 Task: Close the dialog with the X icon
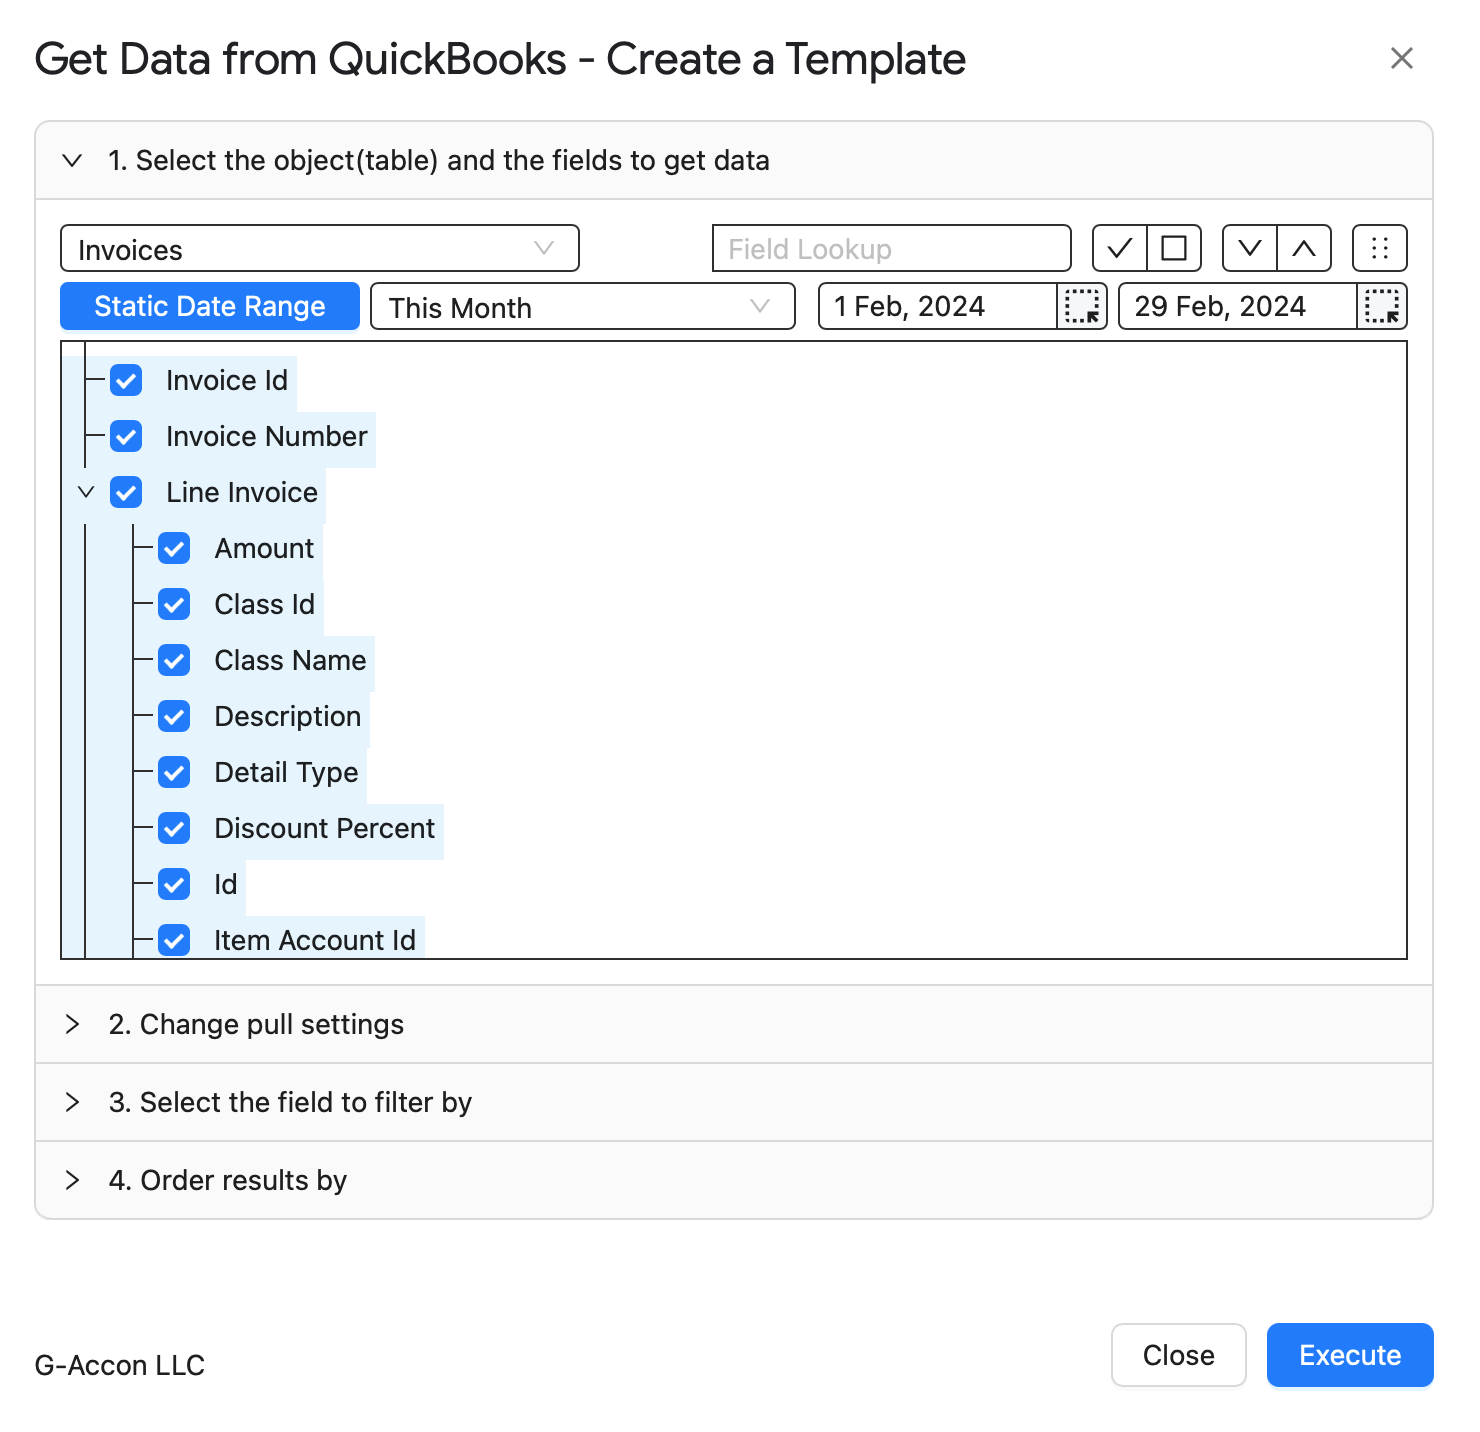(1402, 58)
